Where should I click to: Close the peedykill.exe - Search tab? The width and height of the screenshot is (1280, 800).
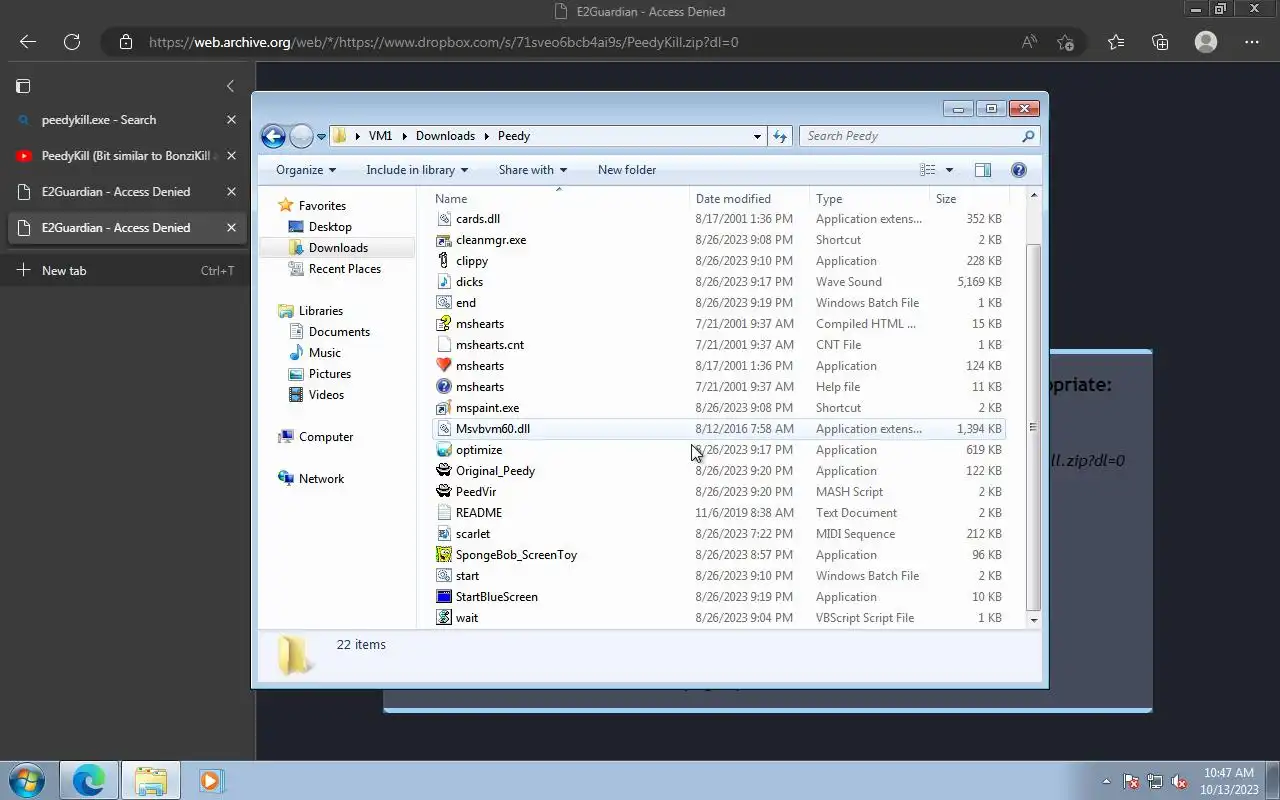(x=231, y=120)
